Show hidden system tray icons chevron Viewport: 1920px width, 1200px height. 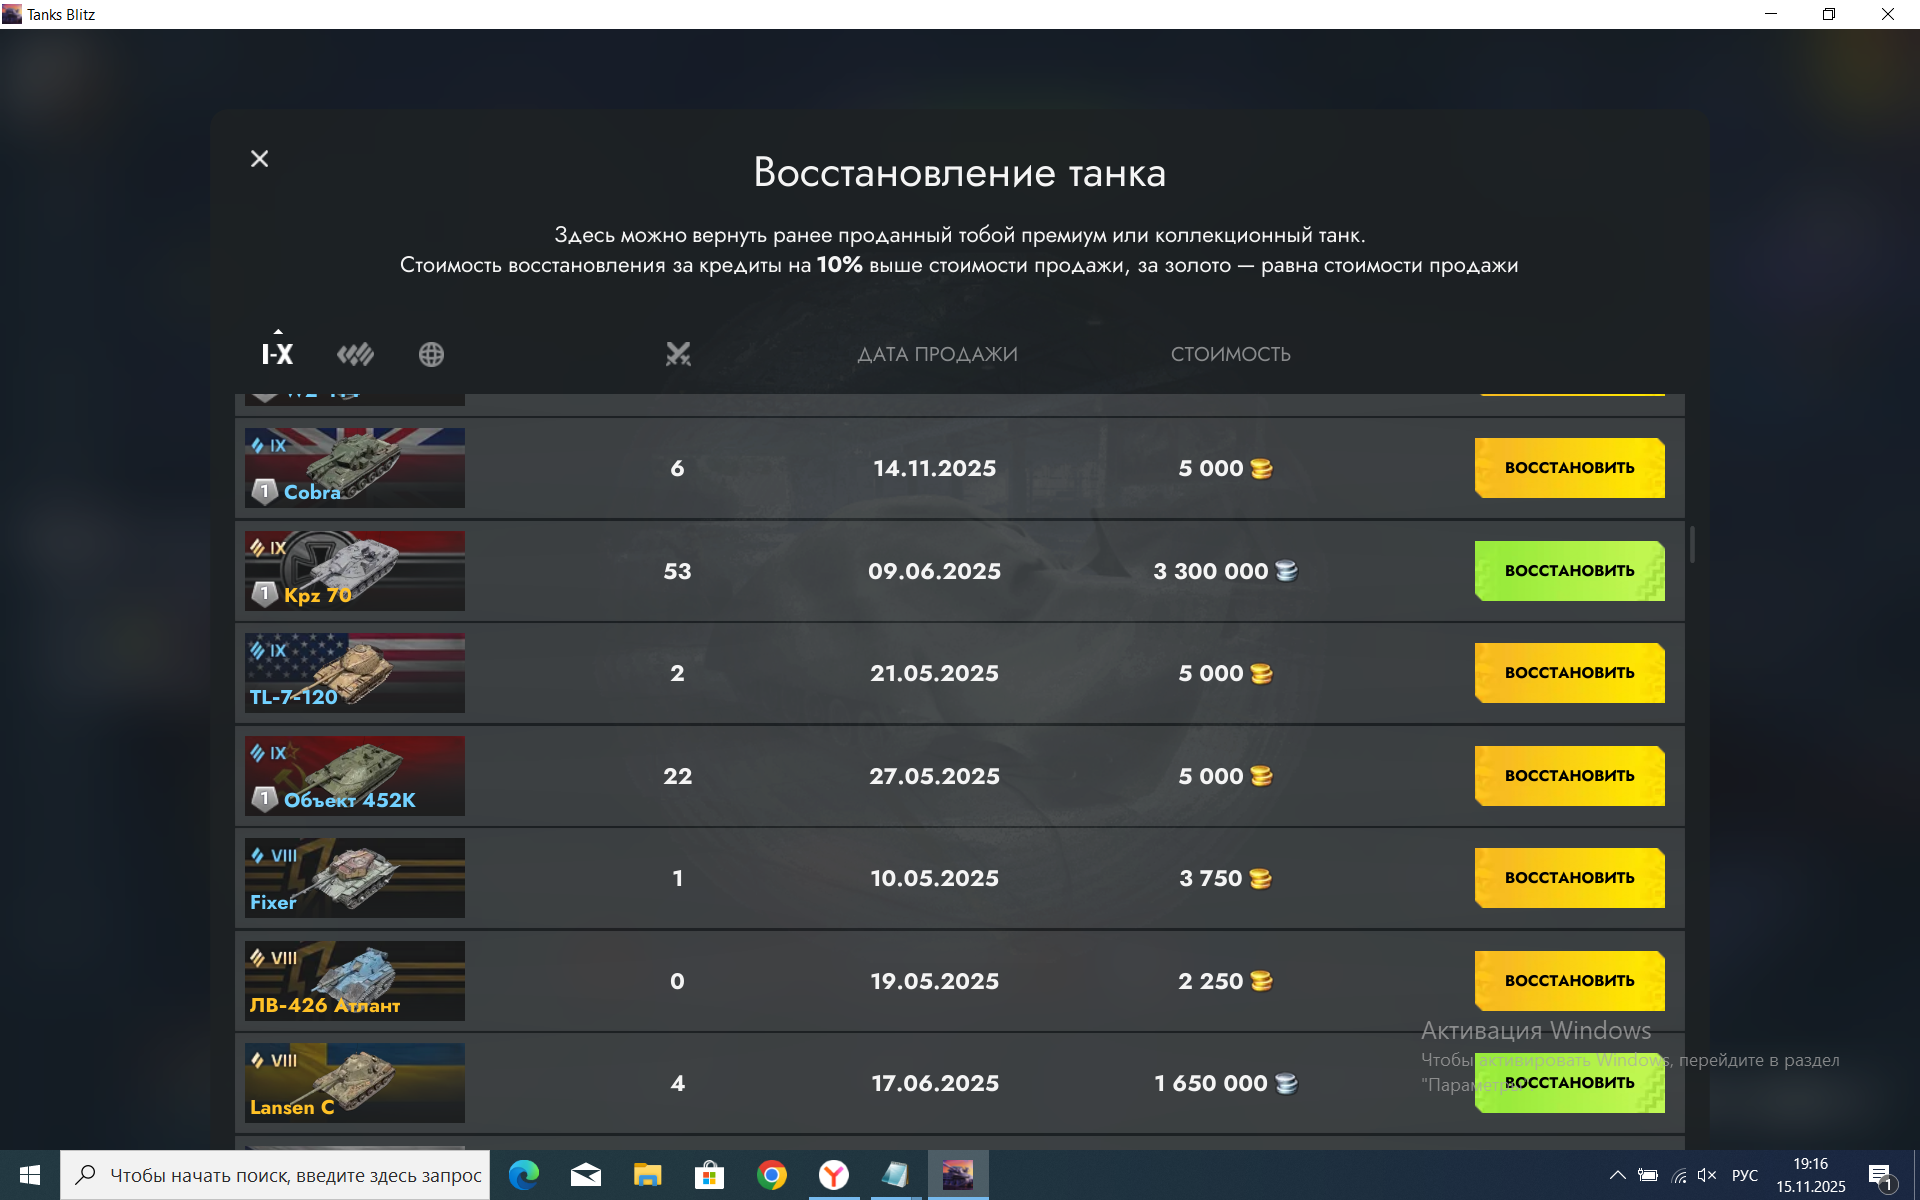point(1617,1175)
